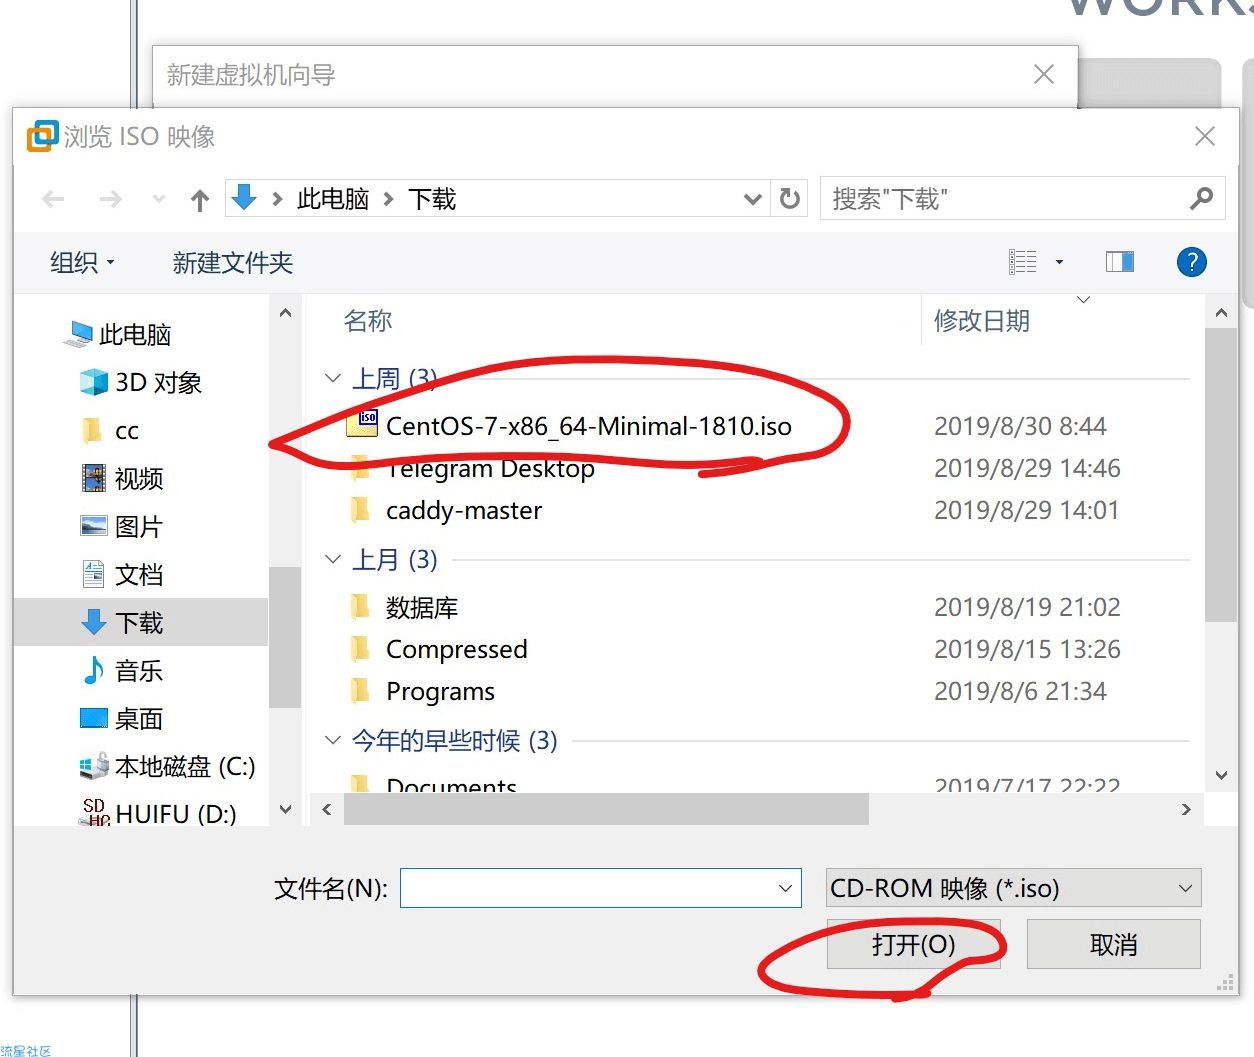Sort files by the 修改日期 column header
This screenshot has height=1057, width=1254.
pos(982,321)
